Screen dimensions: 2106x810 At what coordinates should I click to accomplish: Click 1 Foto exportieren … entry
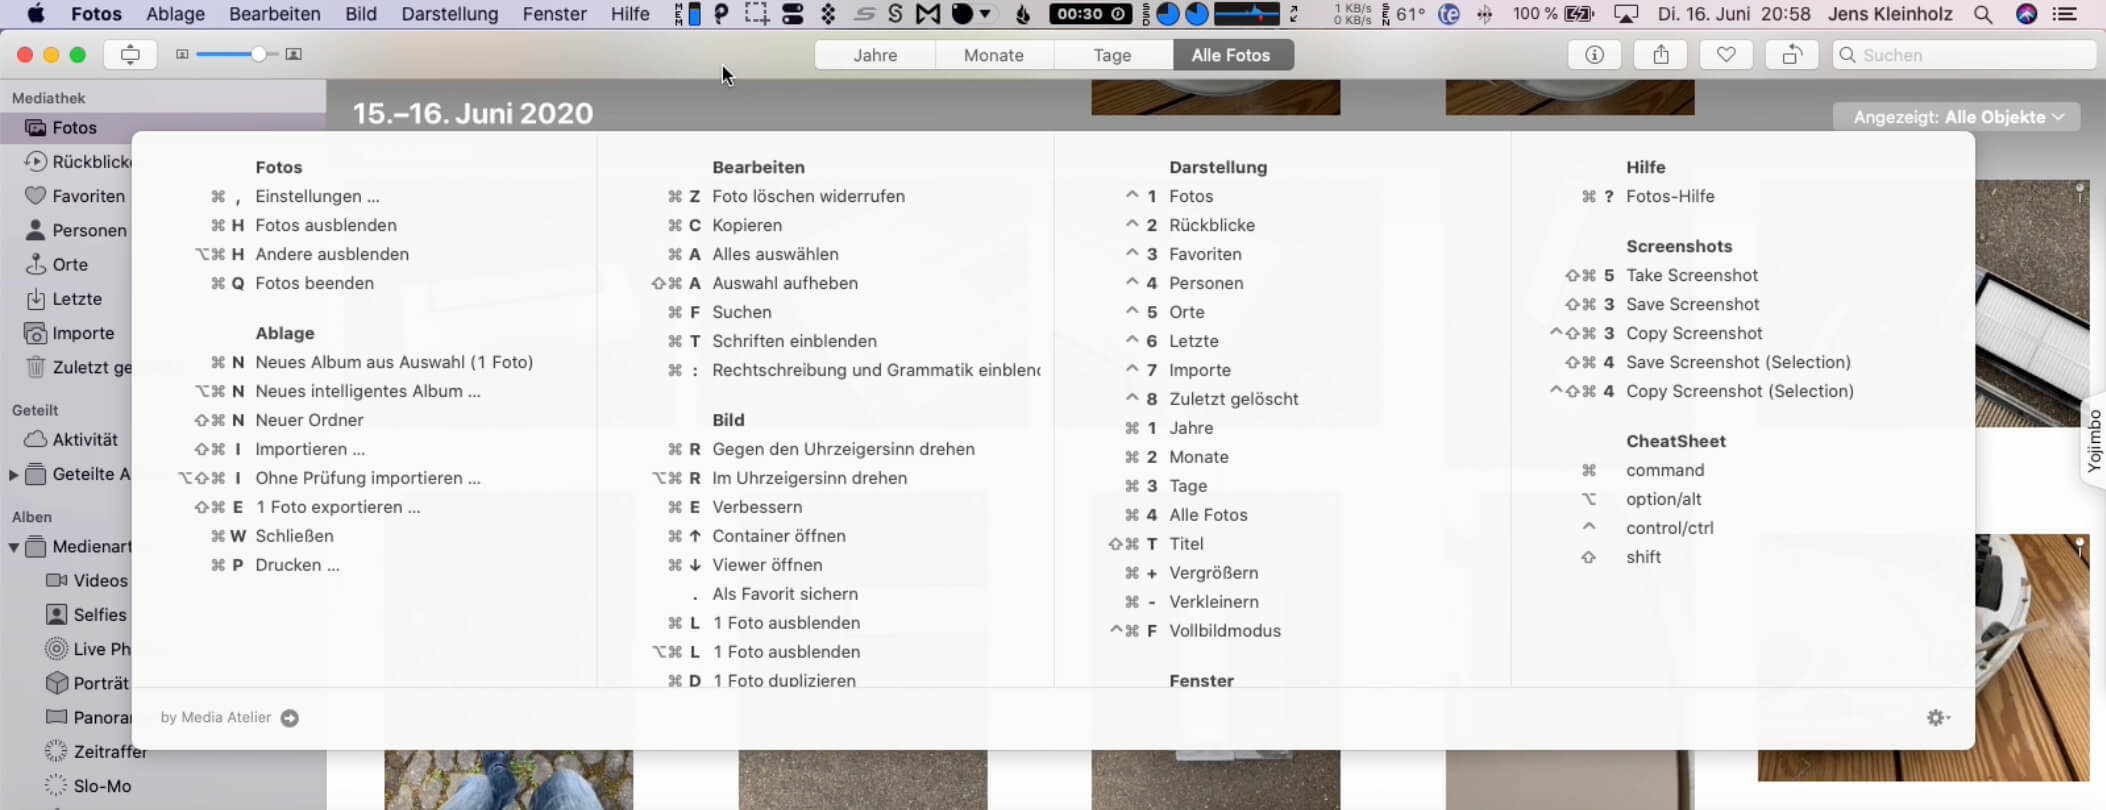click(338, 507)
